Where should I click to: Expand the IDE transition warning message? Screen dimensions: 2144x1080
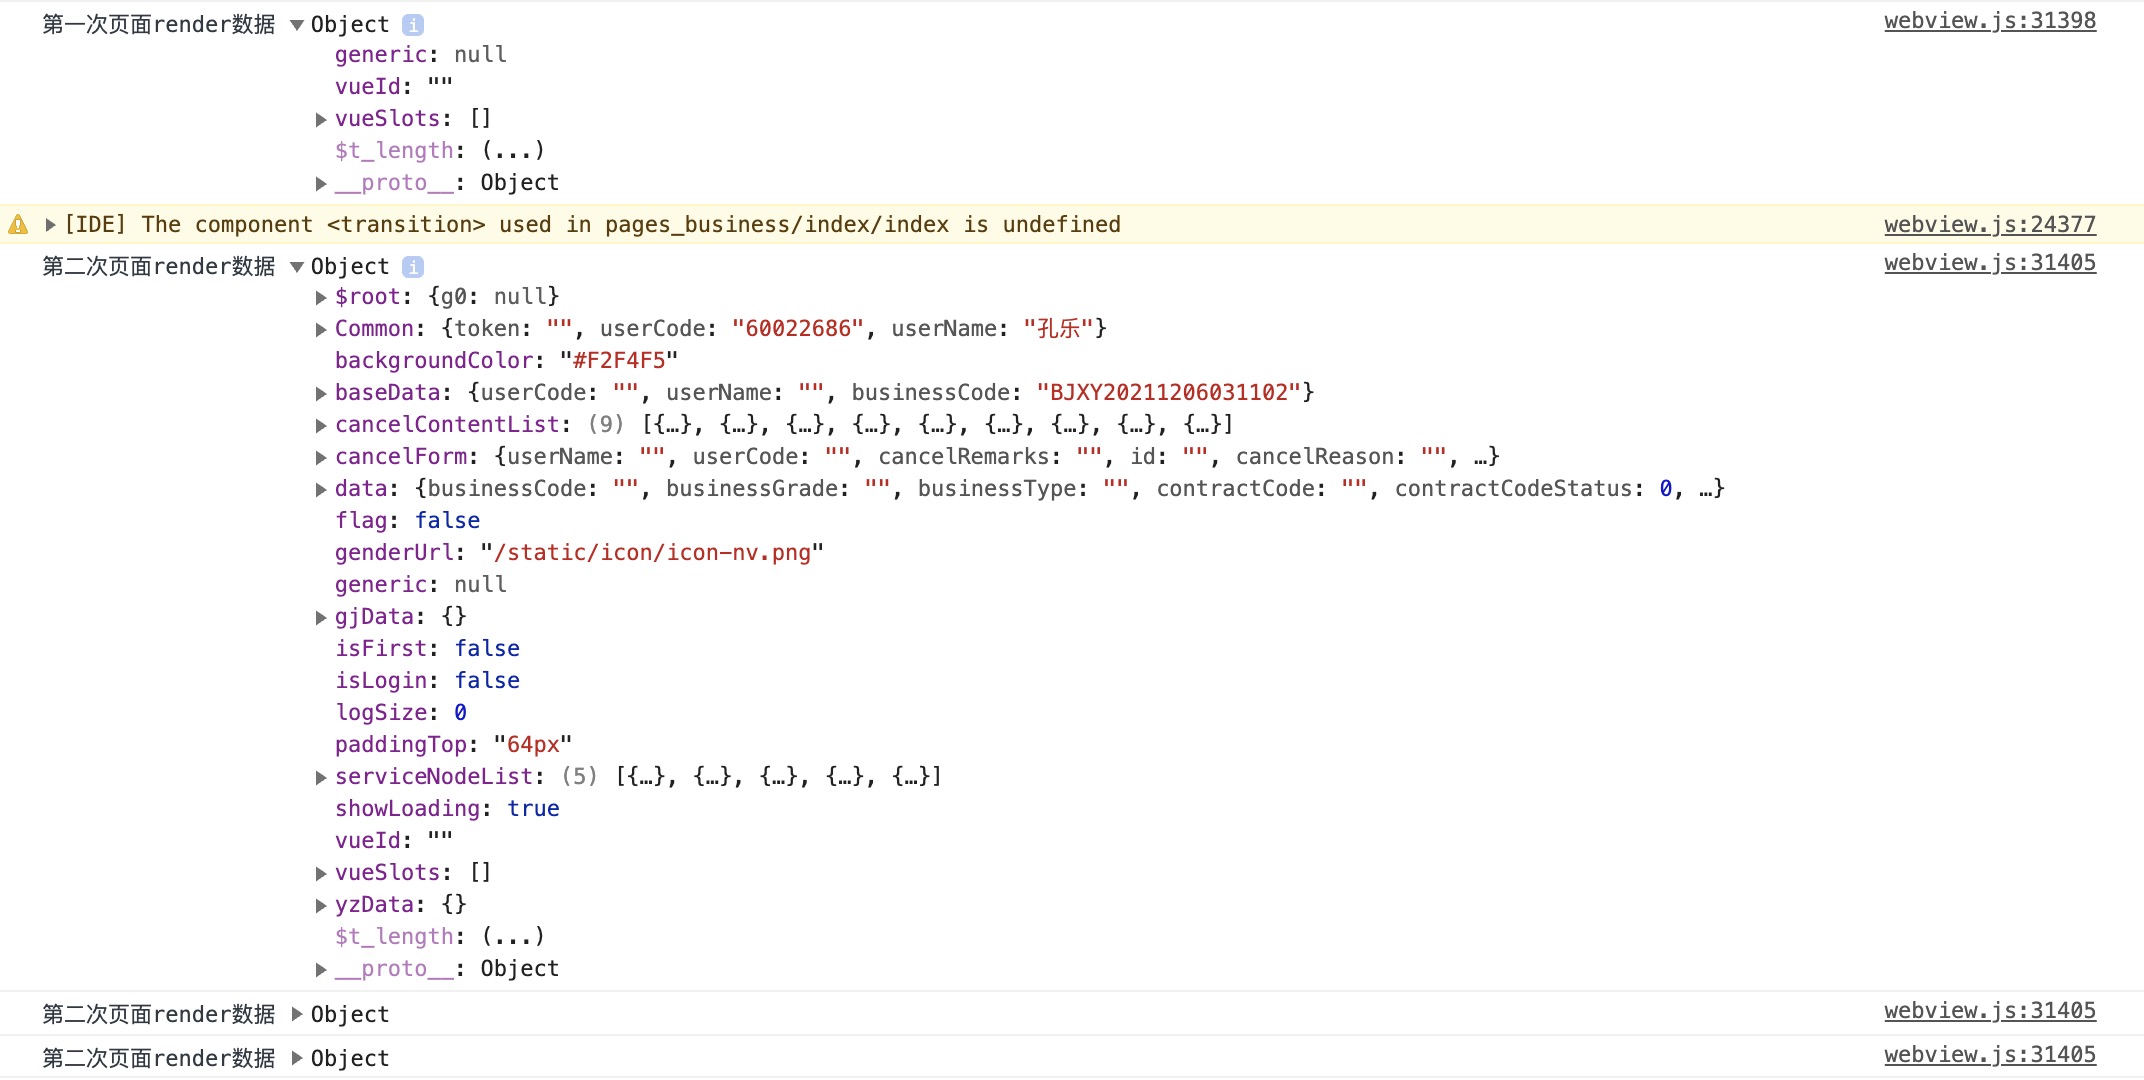click(50, 225)
